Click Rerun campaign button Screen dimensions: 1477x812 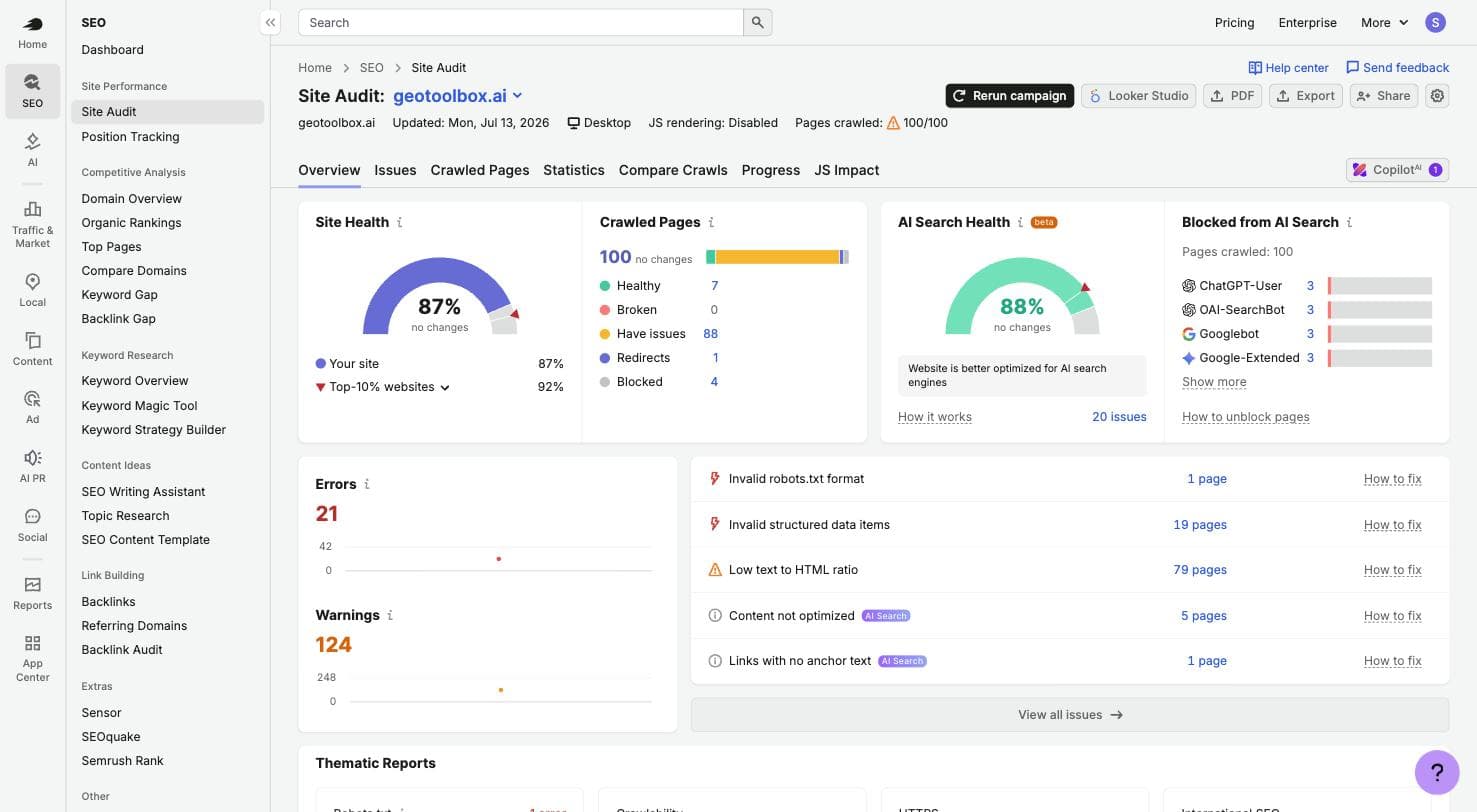pyautogui.click(x=1010, y=96)
